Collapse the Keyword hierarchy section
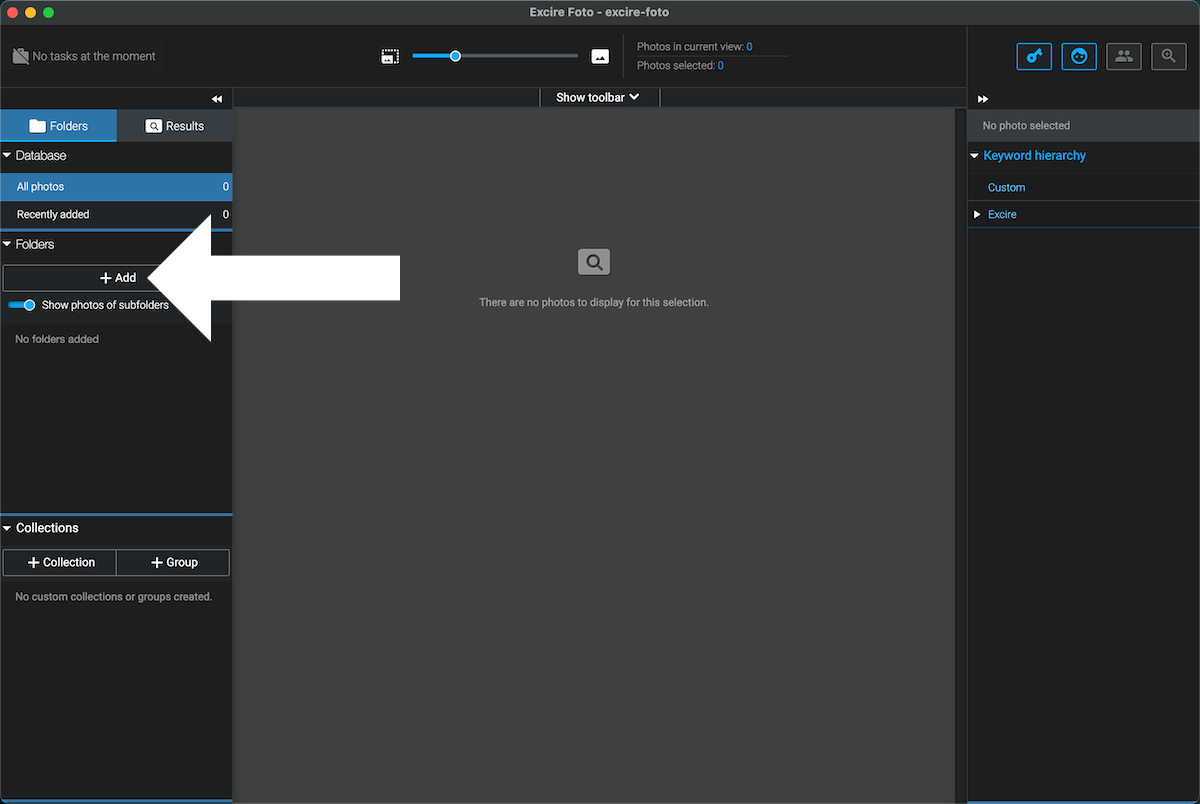This screenshot has width=1200, height=804. [x=975, y=156]
